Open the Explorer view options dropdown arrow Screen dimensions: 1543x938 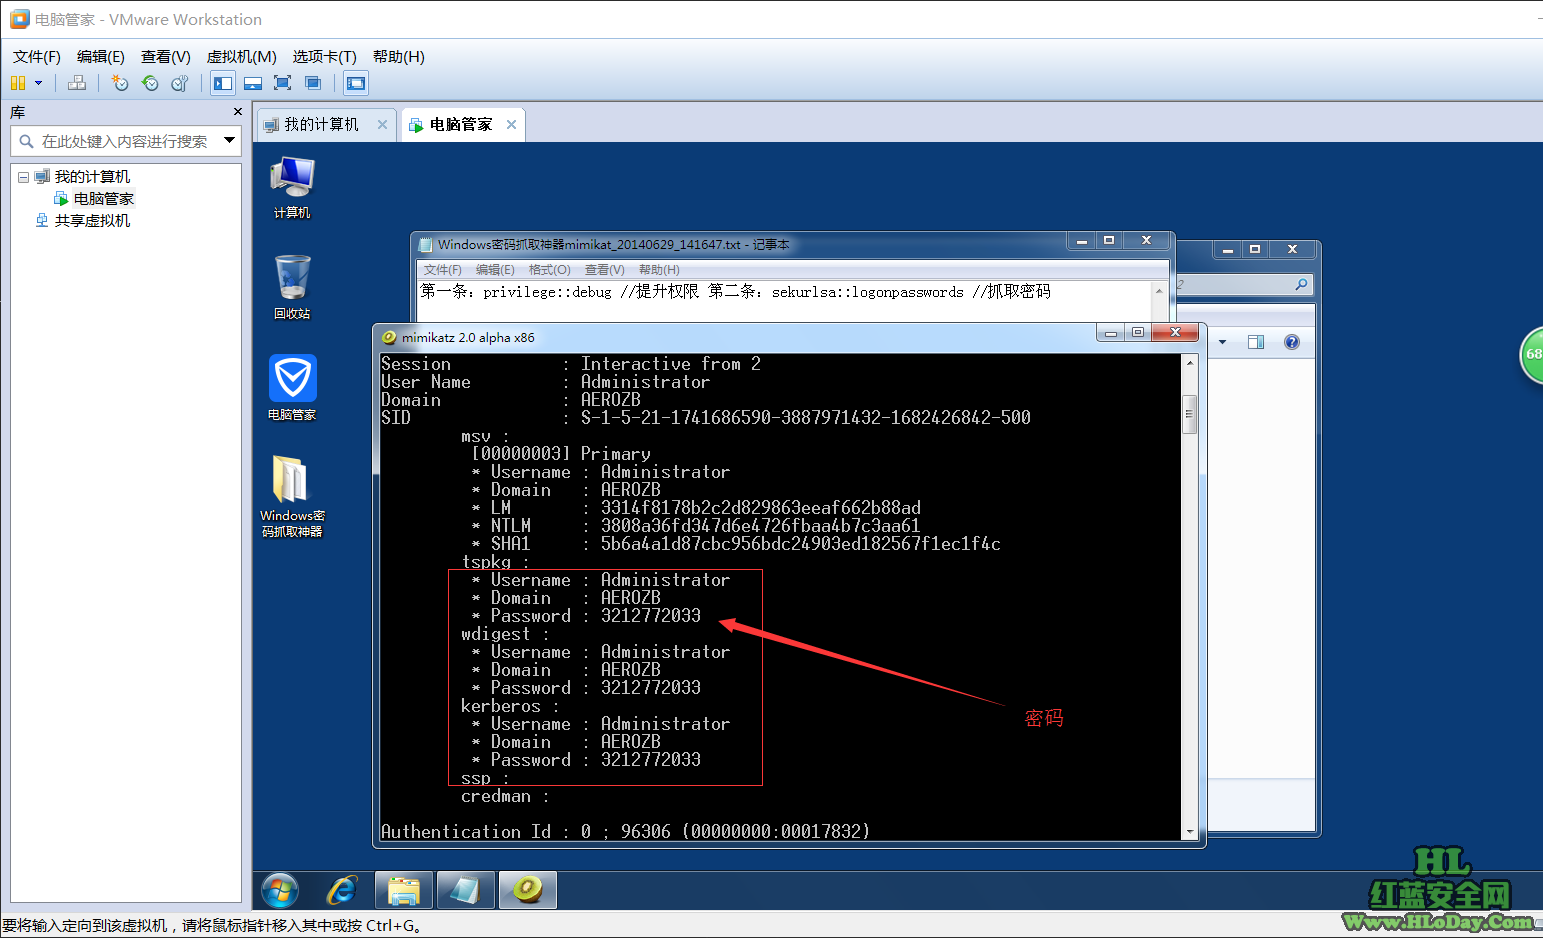pyautogui.click(x=1222, y=342)
